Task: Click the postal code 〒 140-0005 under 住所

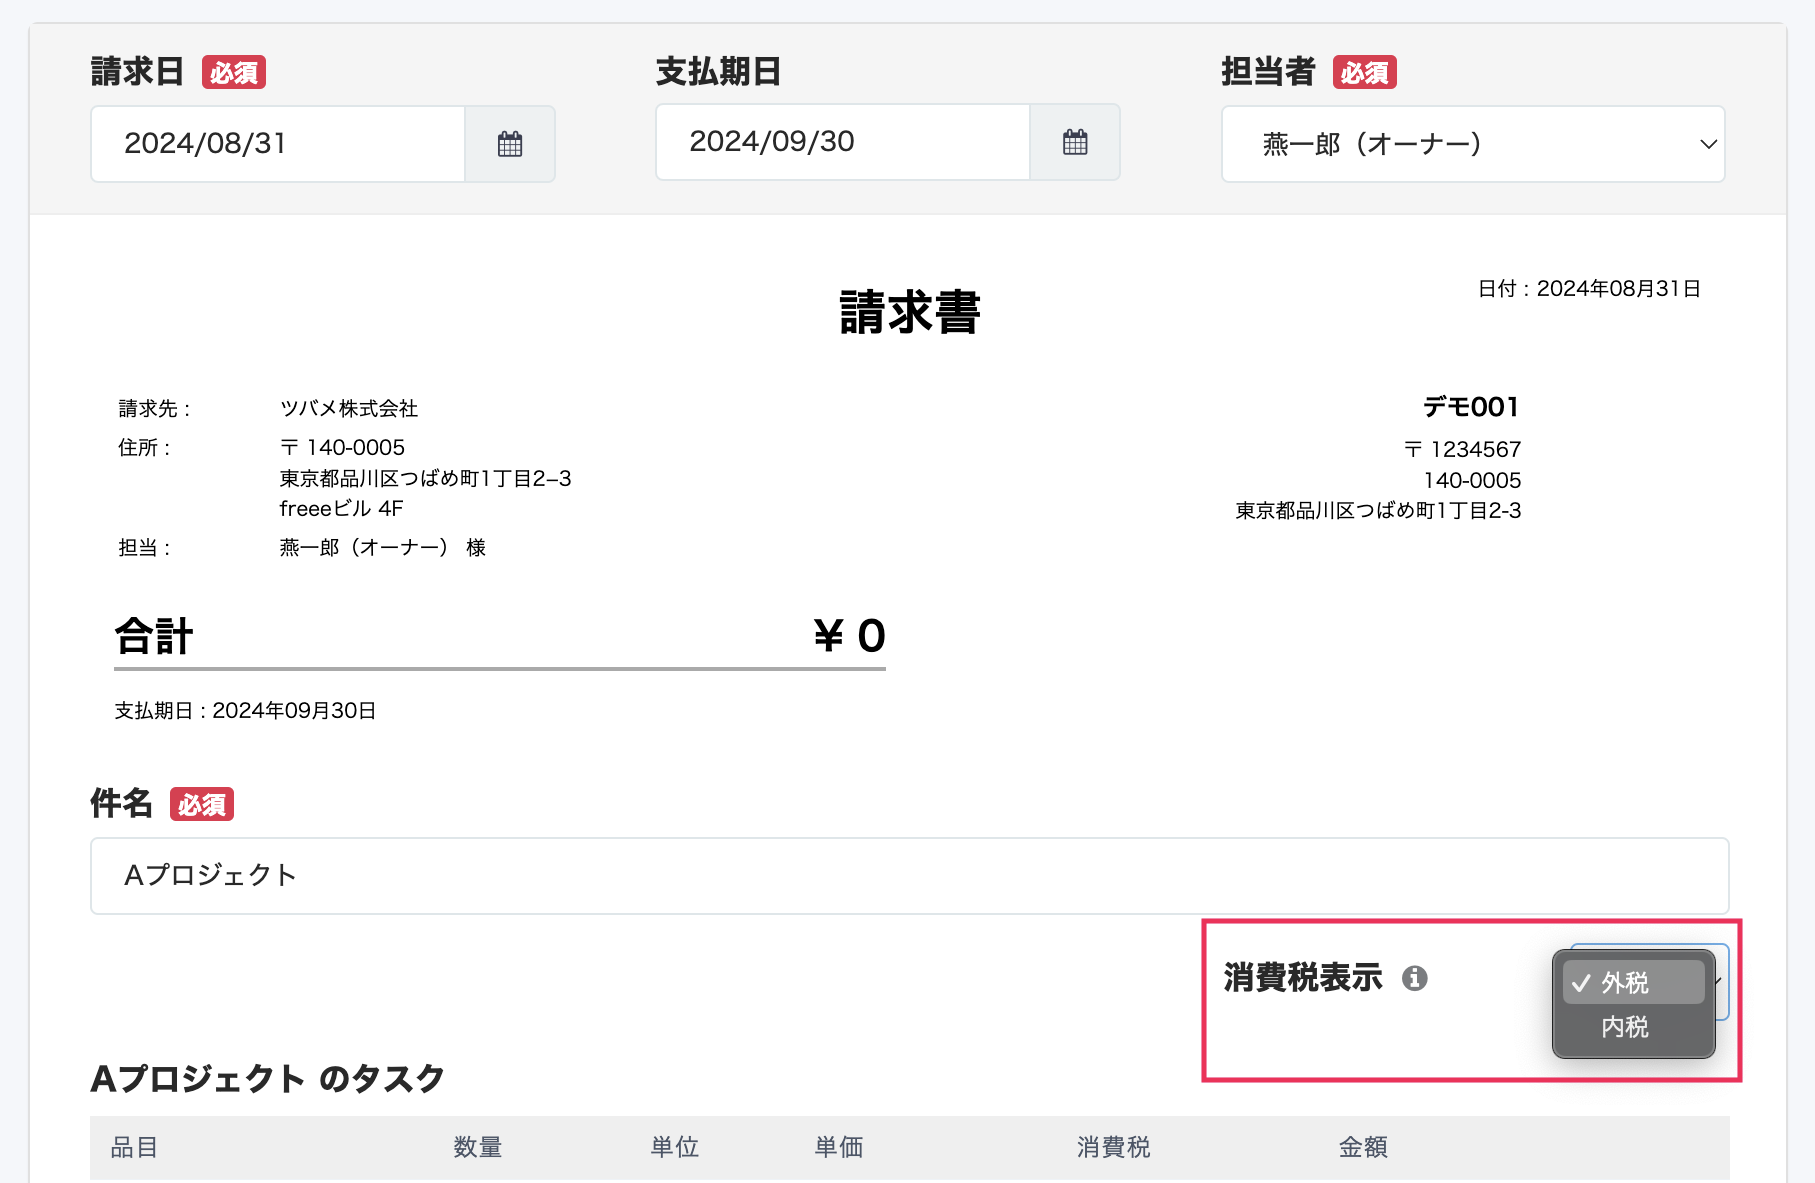Action: point(342,447)
